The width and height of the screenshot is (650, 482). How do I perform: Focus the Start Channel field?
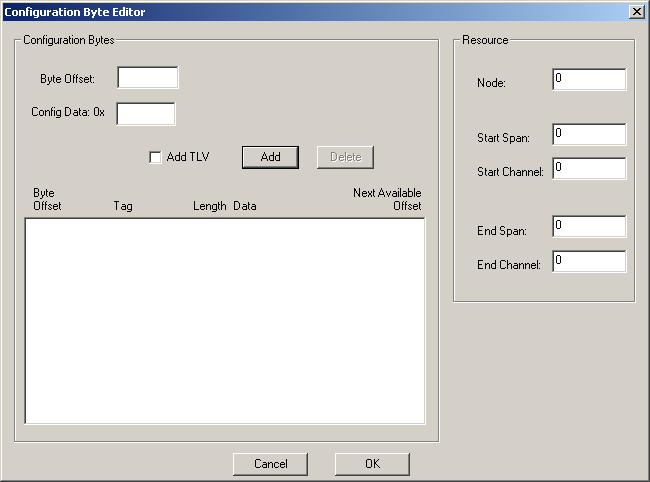pos(588,169)
